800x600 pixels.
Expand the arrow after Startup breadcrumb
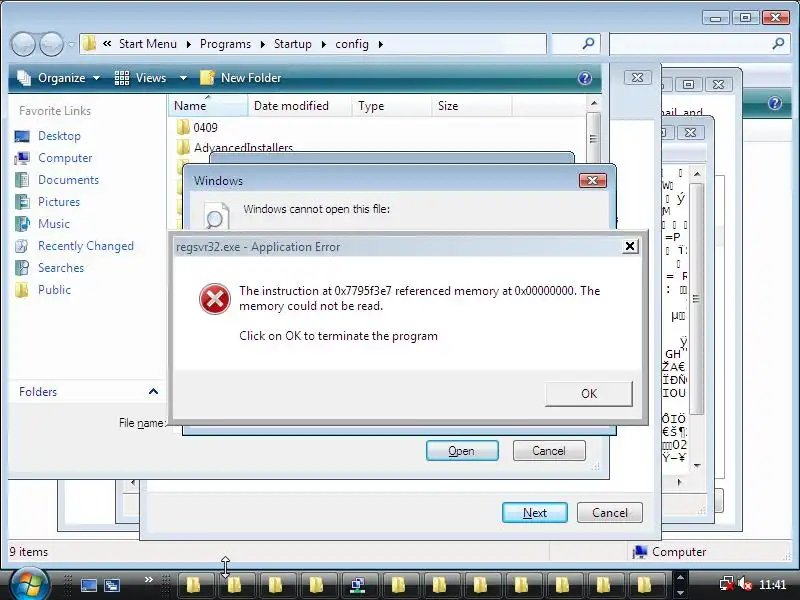[323, 44]
